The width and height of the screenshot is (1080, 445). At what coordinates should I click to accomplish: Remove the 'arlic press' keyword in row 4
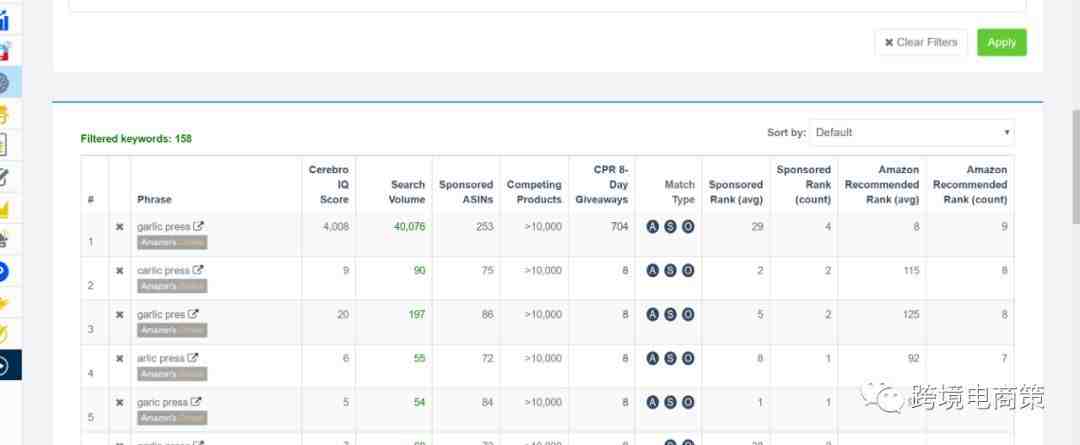pos(120,358)
